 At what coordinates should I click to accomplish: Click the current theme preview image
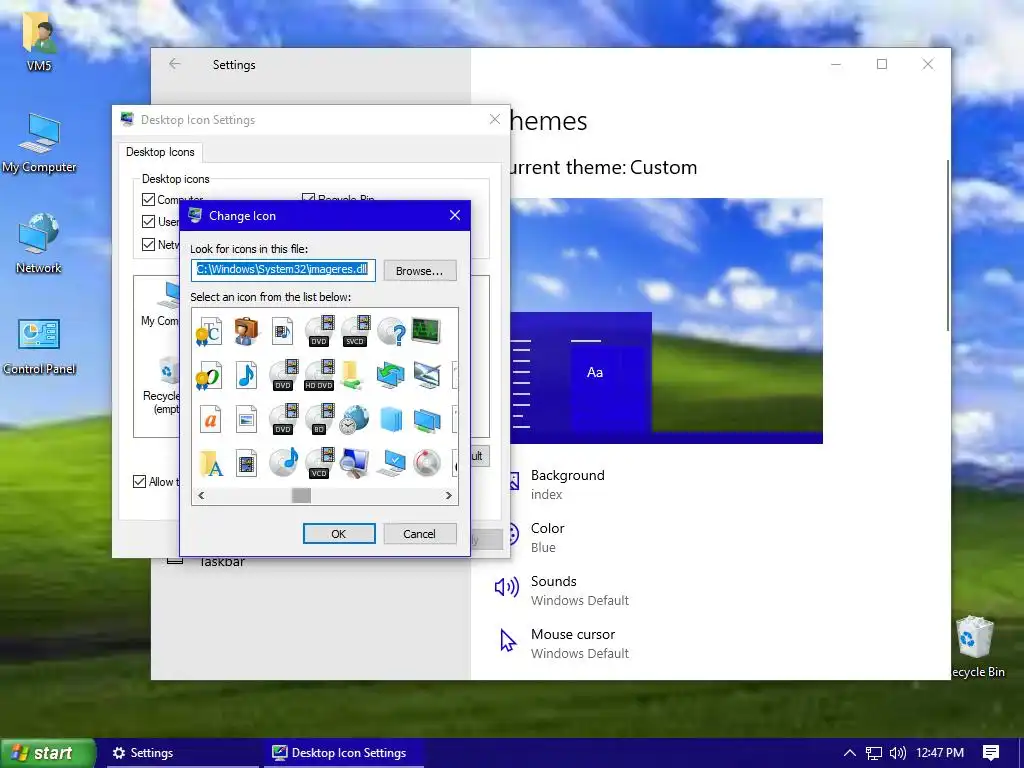click(666, 321)
